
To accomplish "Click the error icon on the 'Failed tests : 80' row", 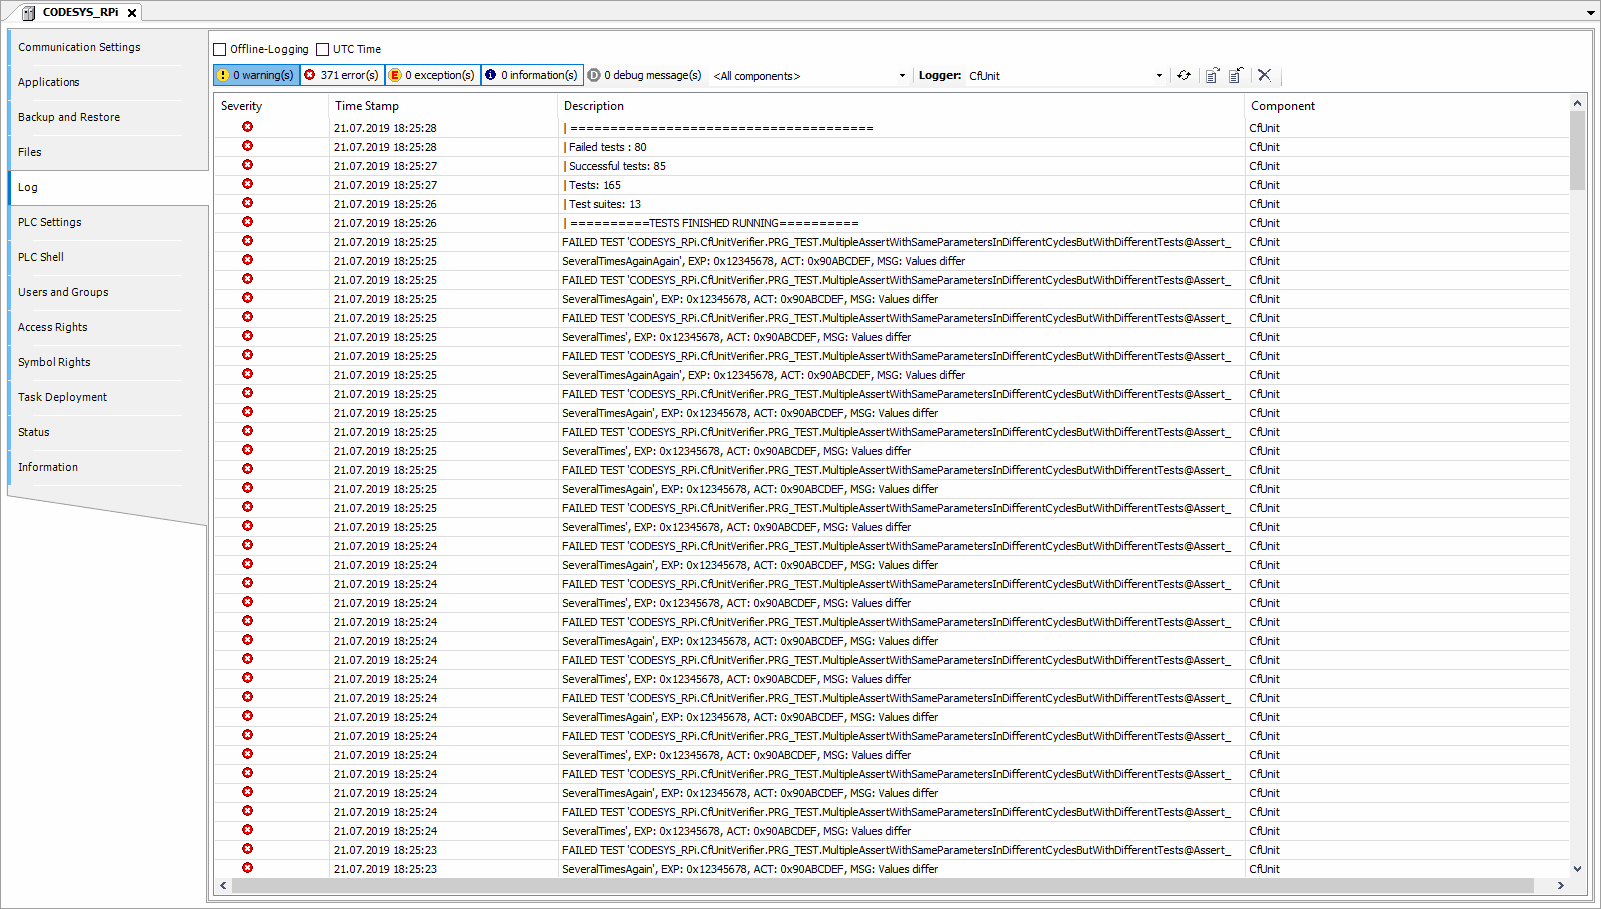I will point(247,146).
